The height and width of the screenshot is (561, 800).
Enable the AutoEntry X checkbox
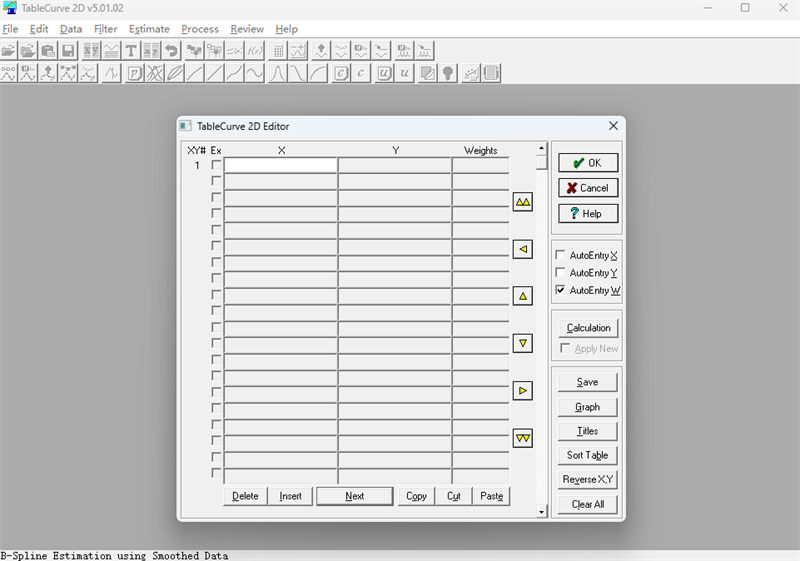pos(560,254)
